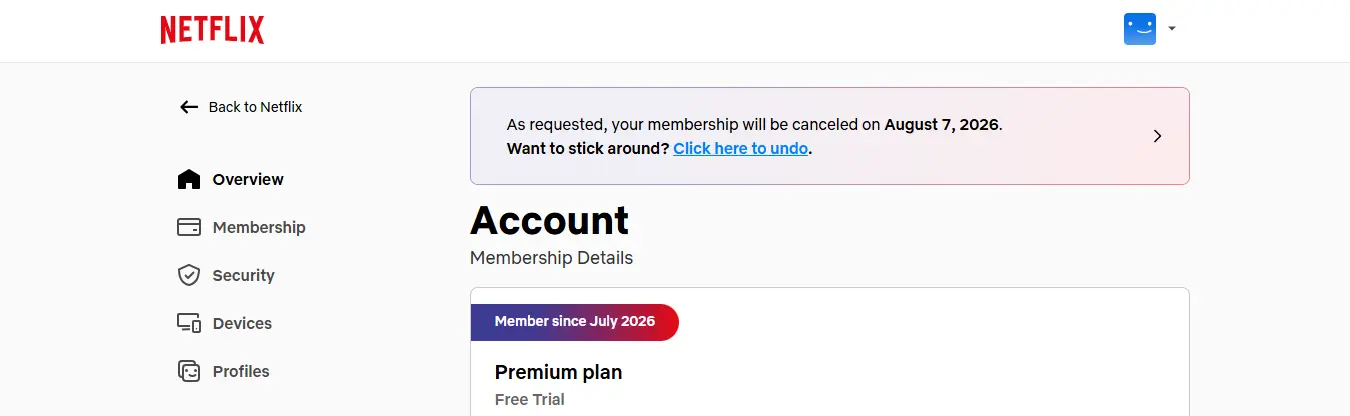1350x416 pixels.
Task: Open the Security sidebar item
Action: (243, 275)
